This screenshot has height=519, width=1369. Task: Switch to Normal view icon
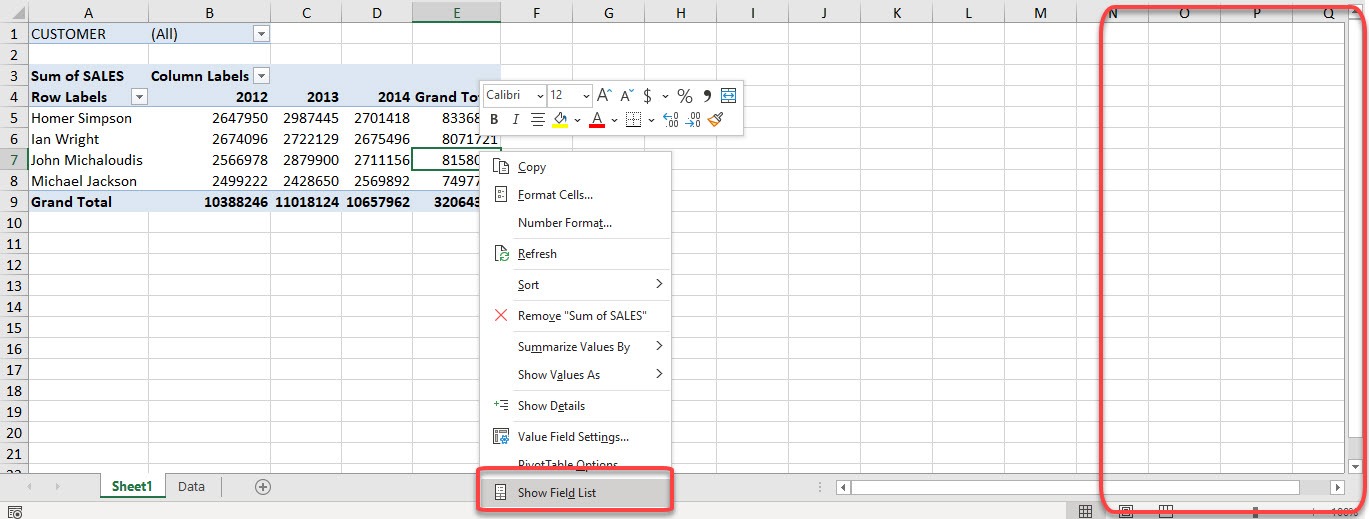[x=1085, y=512]
